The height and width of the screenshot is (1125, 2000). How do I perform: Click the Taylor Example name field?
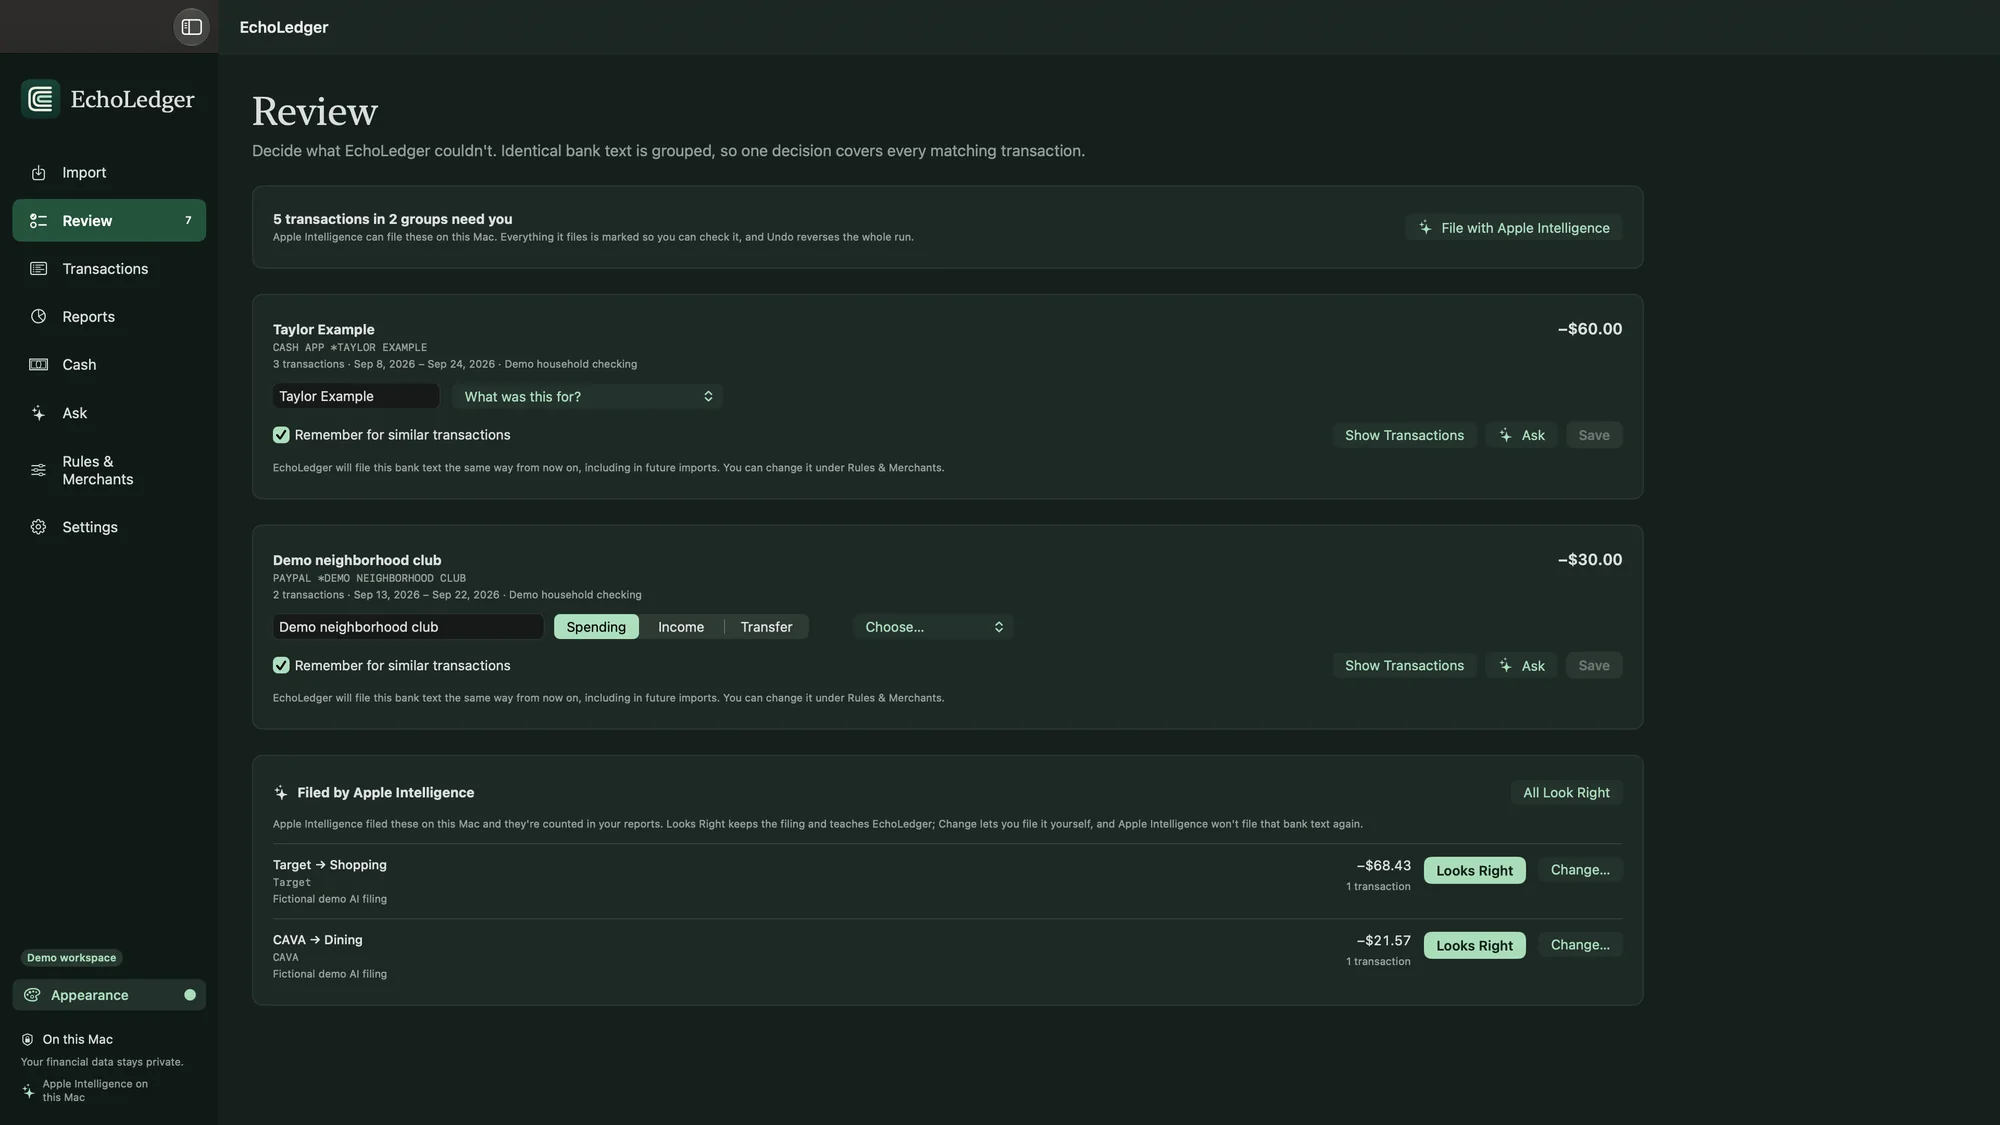(356, 397)
